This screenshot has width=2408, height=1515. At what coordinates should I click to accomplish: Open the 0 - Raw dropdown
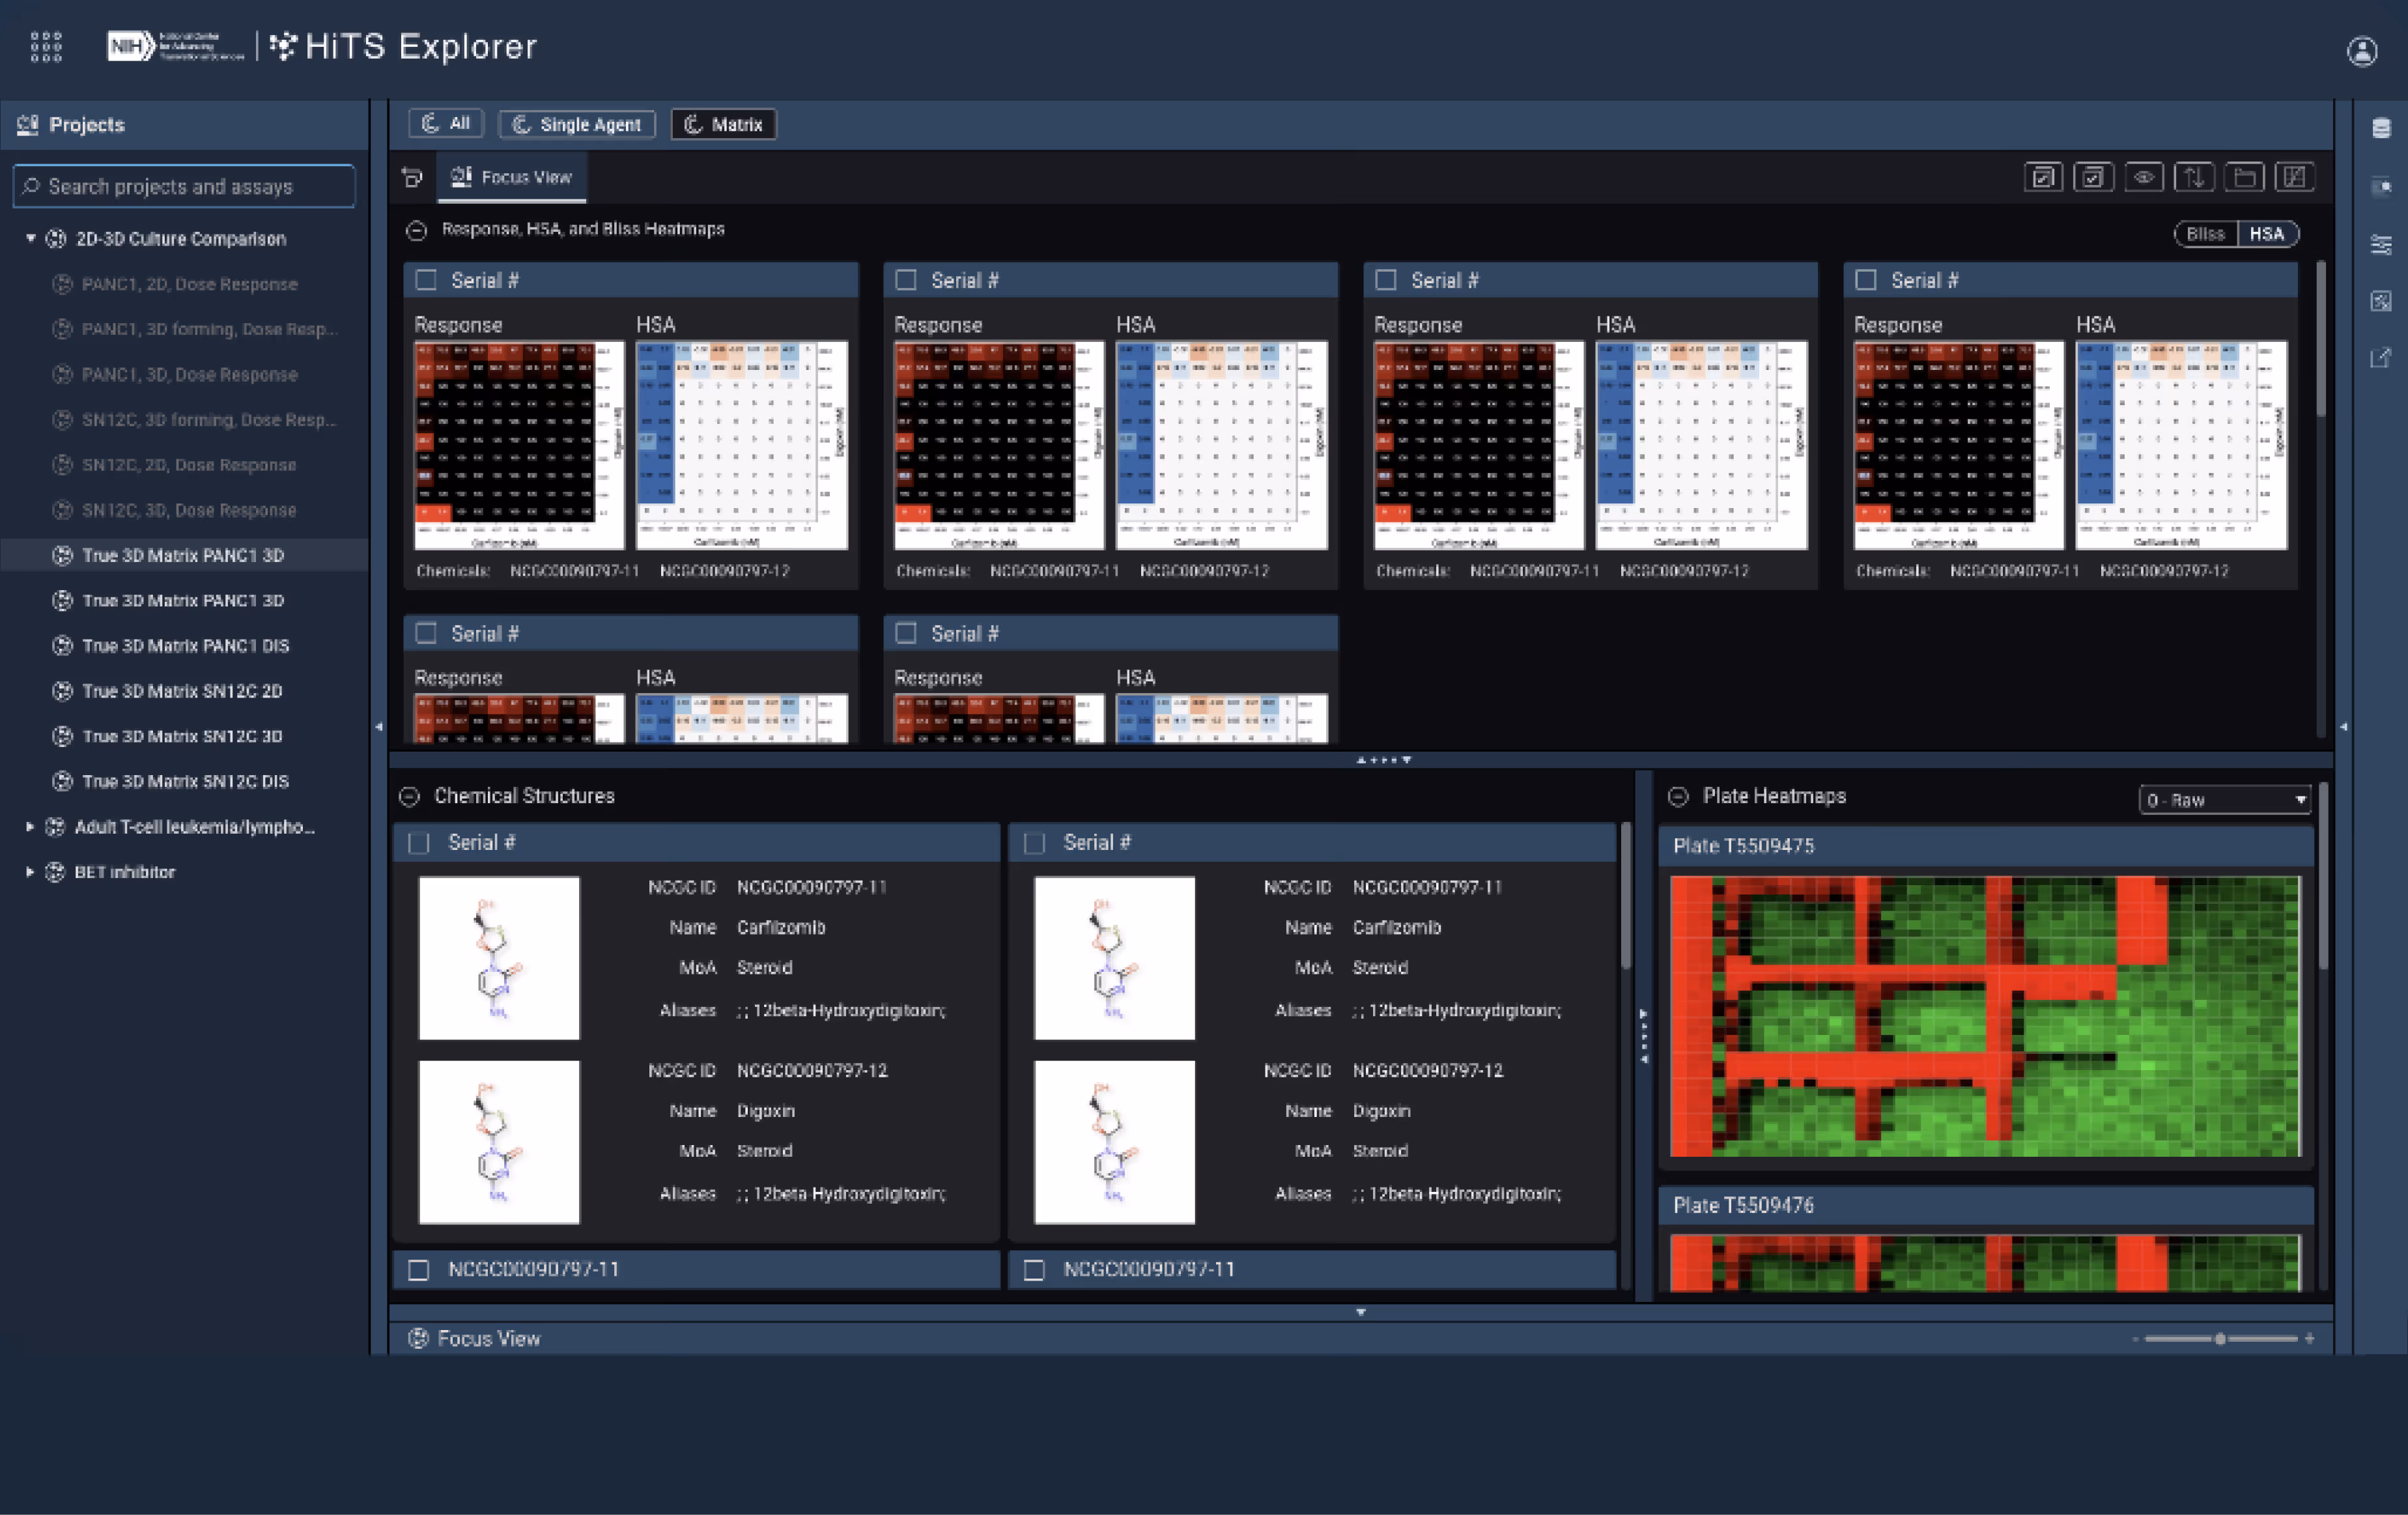tap(2225, 800)
